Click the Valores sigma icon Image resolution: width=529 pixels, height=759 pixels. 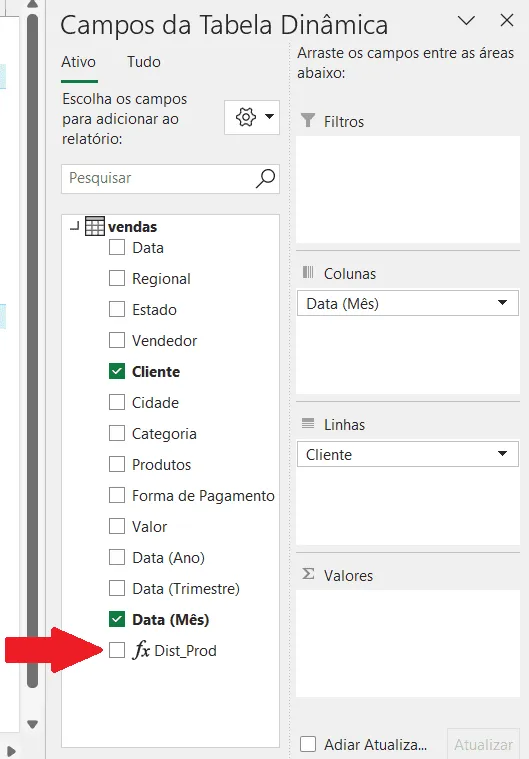(308, 574)
